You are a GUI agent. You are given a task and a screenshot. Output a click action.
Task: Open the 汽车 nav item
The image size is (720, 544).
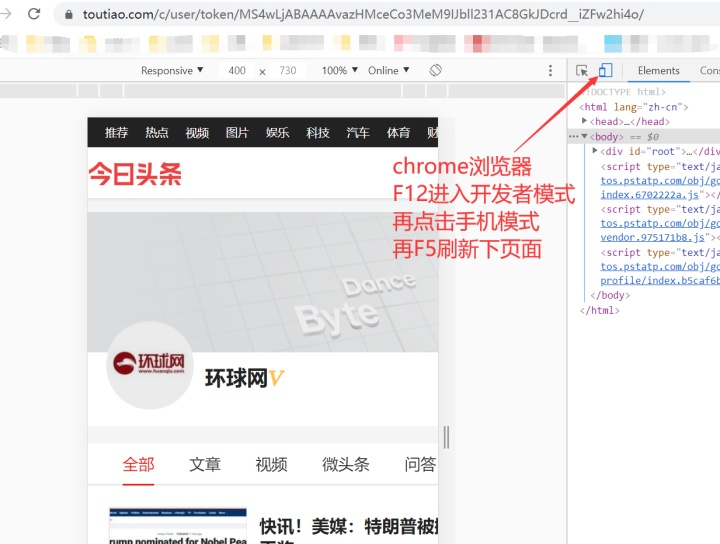tap(358, 133)
